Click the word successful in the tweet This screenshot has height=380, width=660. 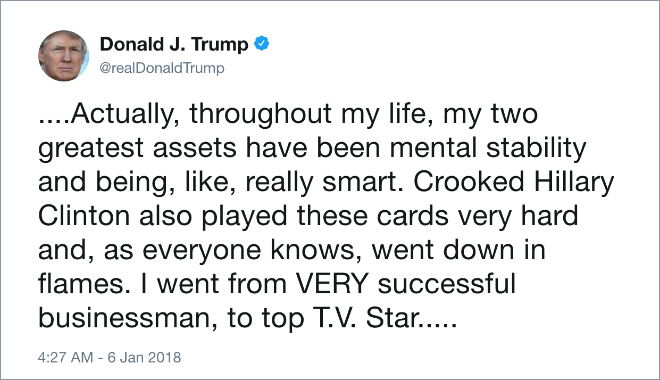coord(447,283)
